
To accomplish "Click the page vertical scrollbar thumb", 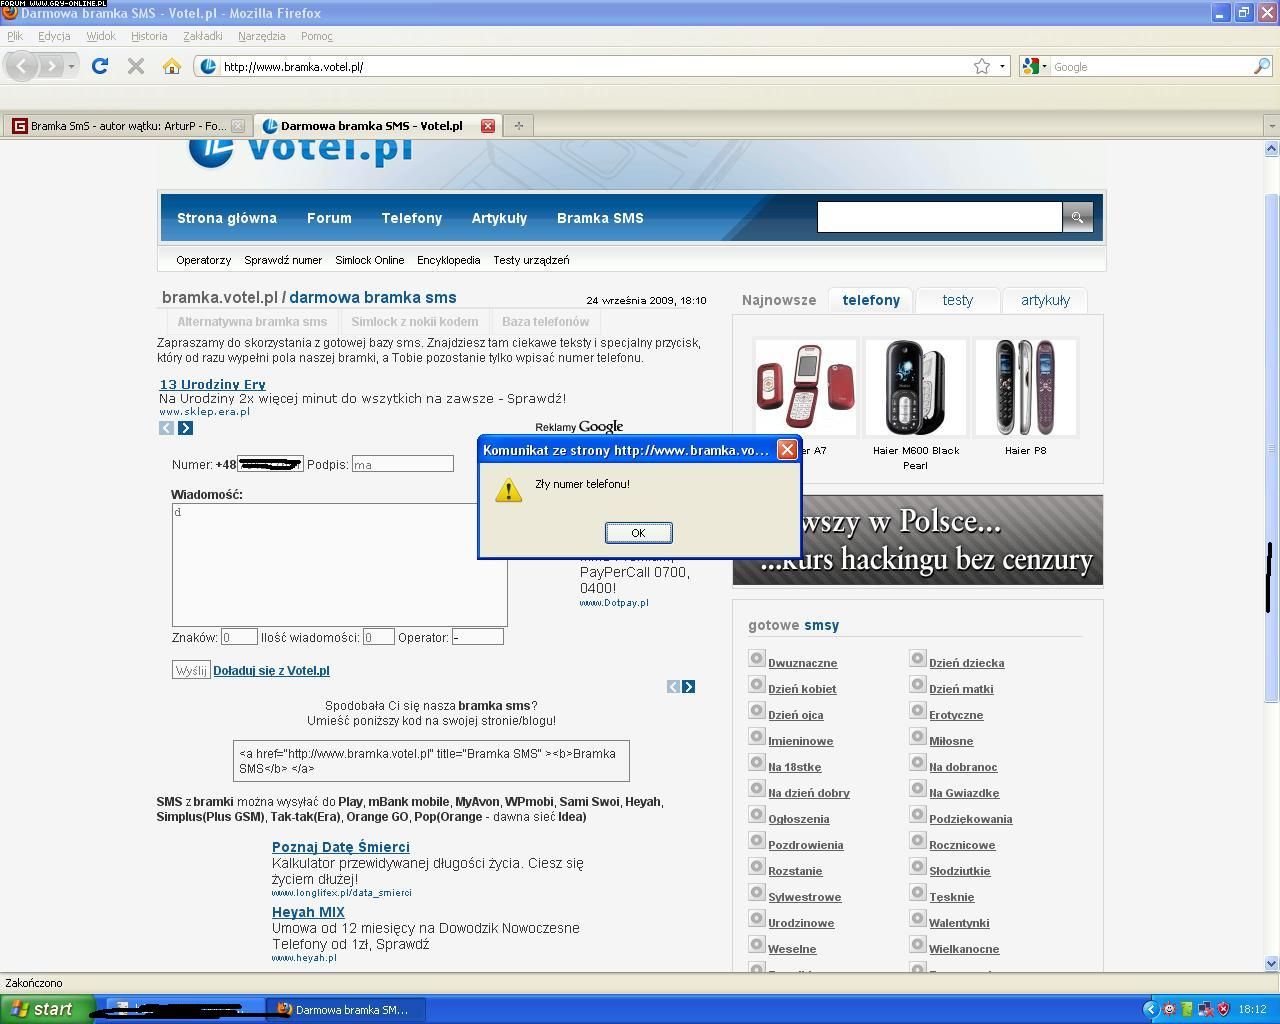I will [1272, 446].
